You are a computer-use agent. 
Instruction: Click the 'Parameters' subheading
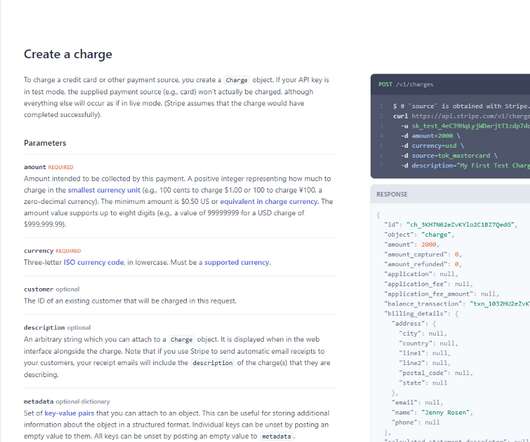point(45,143)
